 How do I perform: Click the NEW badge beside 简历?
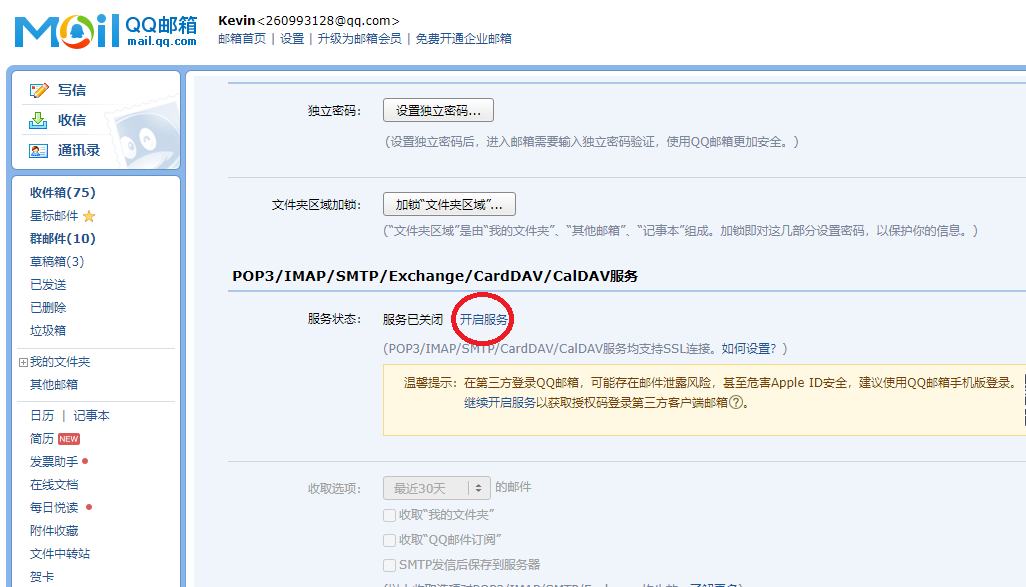point(69,439)
